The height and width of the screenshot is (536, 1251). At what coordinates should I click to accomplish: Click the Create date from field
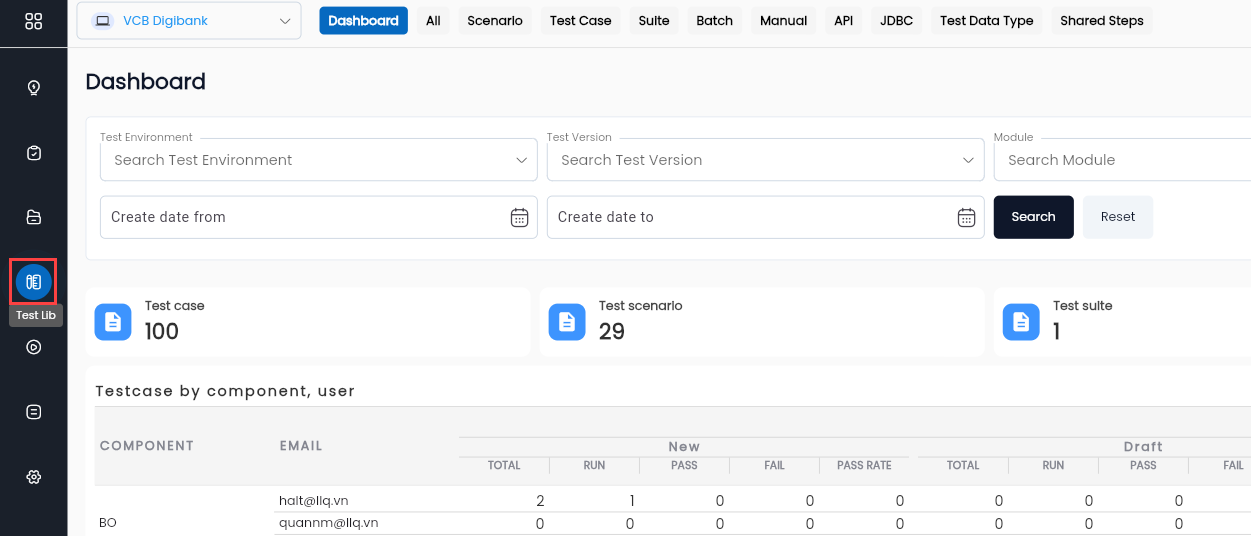click(x=319, y=217)
